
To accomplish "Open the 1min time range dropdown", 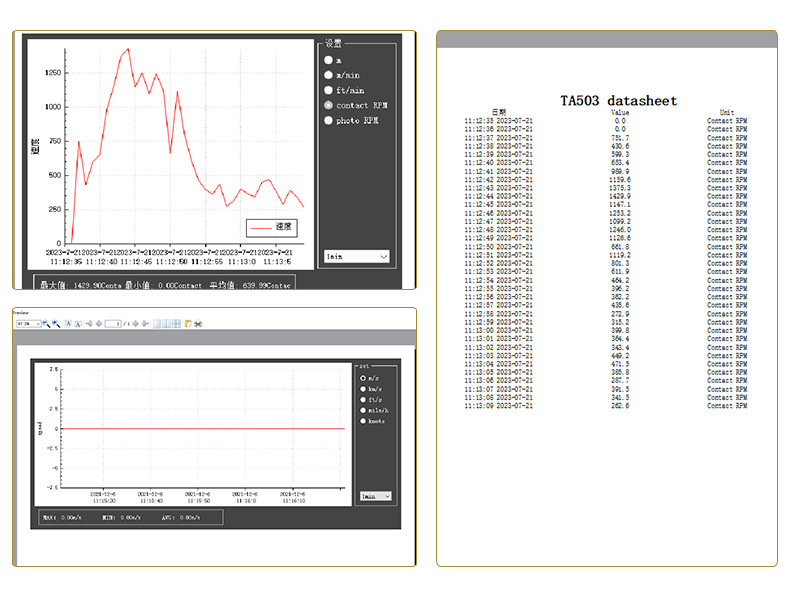I will pyautogui.click(x=357, y=256).
